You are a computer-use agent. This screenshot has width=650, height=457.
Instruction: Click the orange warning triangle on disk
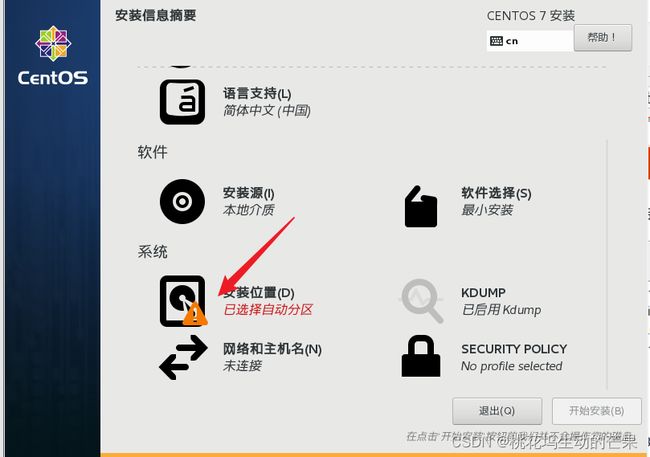(x=195, y=314)
